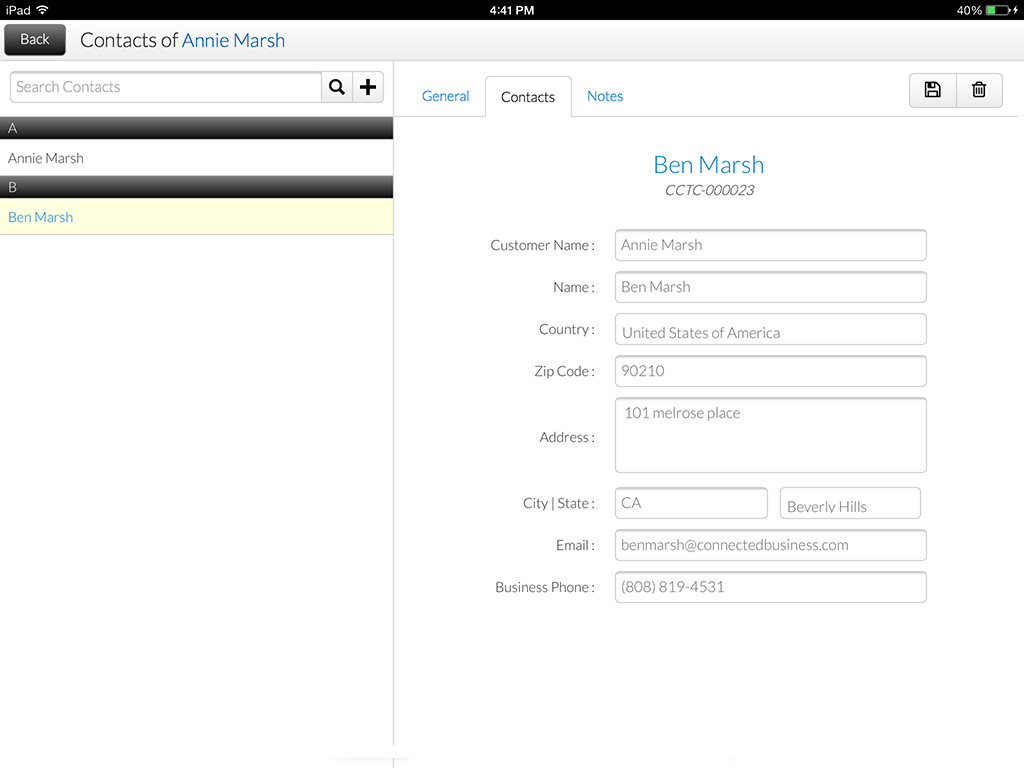Open the Notes tab
This screenshot has width=1024, height=768.
click(x=605, y=96)
